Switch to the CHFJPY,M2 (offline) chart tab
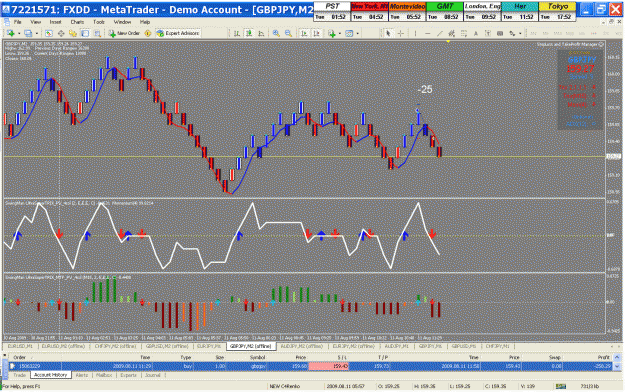 coord(116,346)
